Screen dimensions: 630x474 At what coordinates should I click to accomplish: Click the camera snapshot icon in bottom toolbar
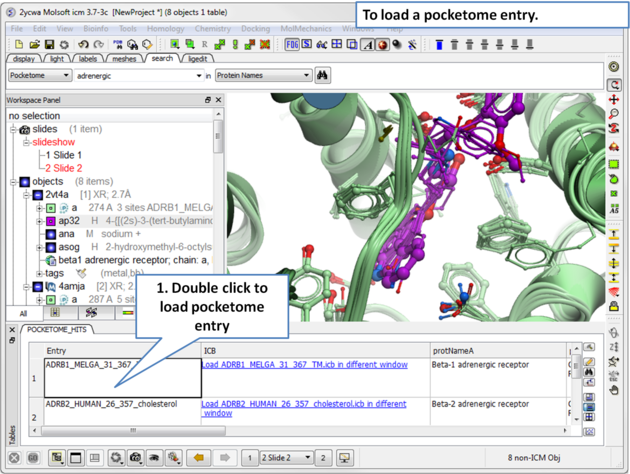coord(135,458)
